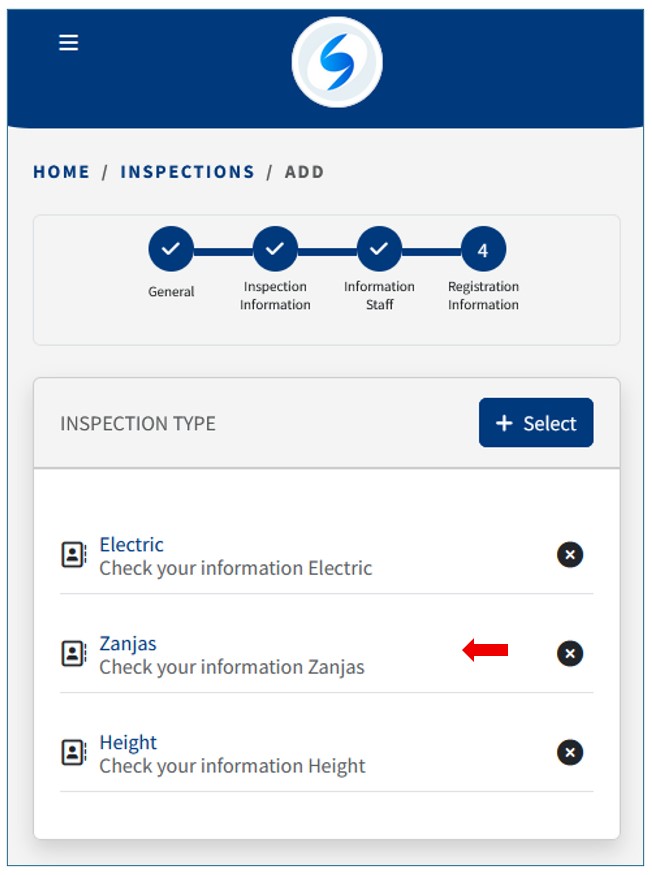Click the circular app logo
652x875 pixels.
337,62
